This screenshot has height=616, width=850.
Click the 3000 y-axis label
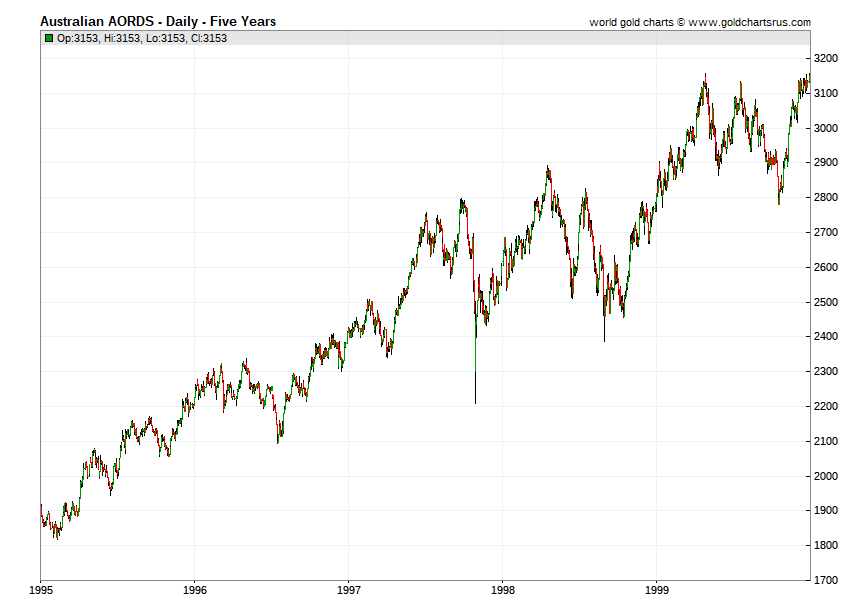tap(826, 128)
